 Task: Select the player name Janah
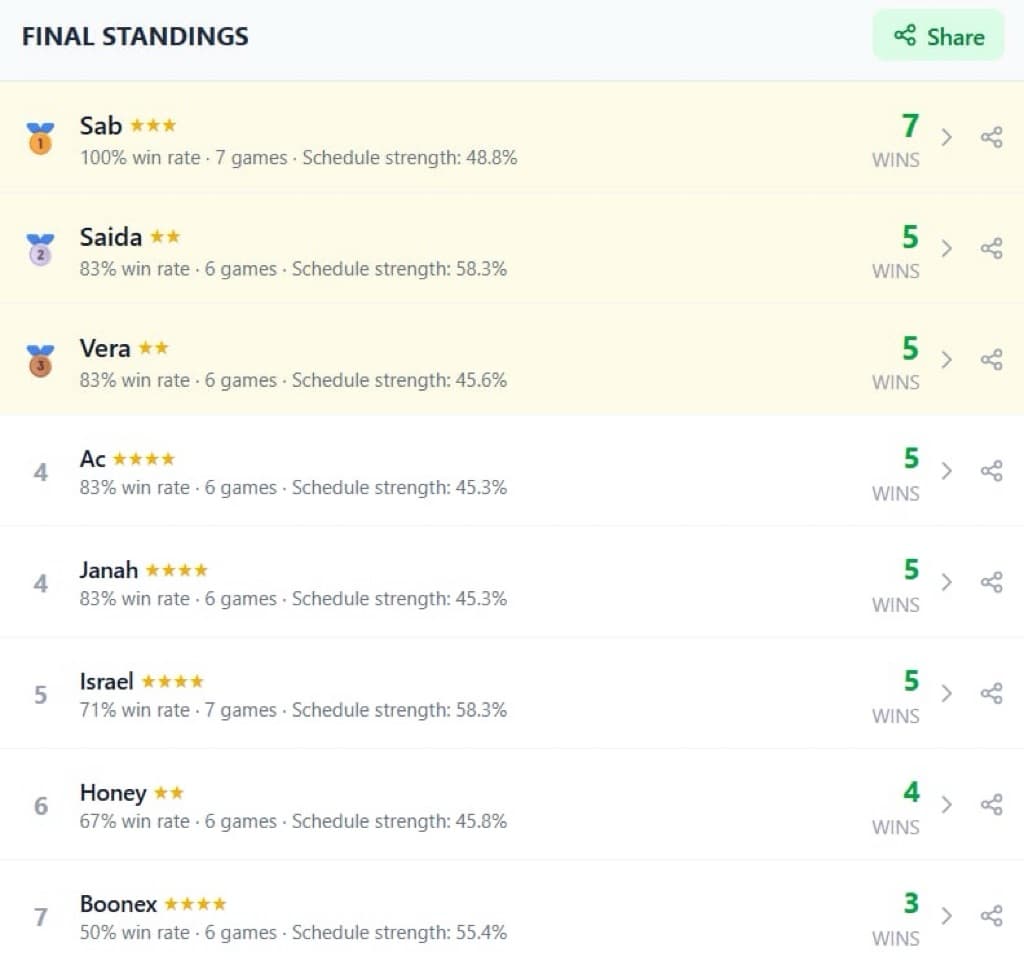(x=108, y=570)
